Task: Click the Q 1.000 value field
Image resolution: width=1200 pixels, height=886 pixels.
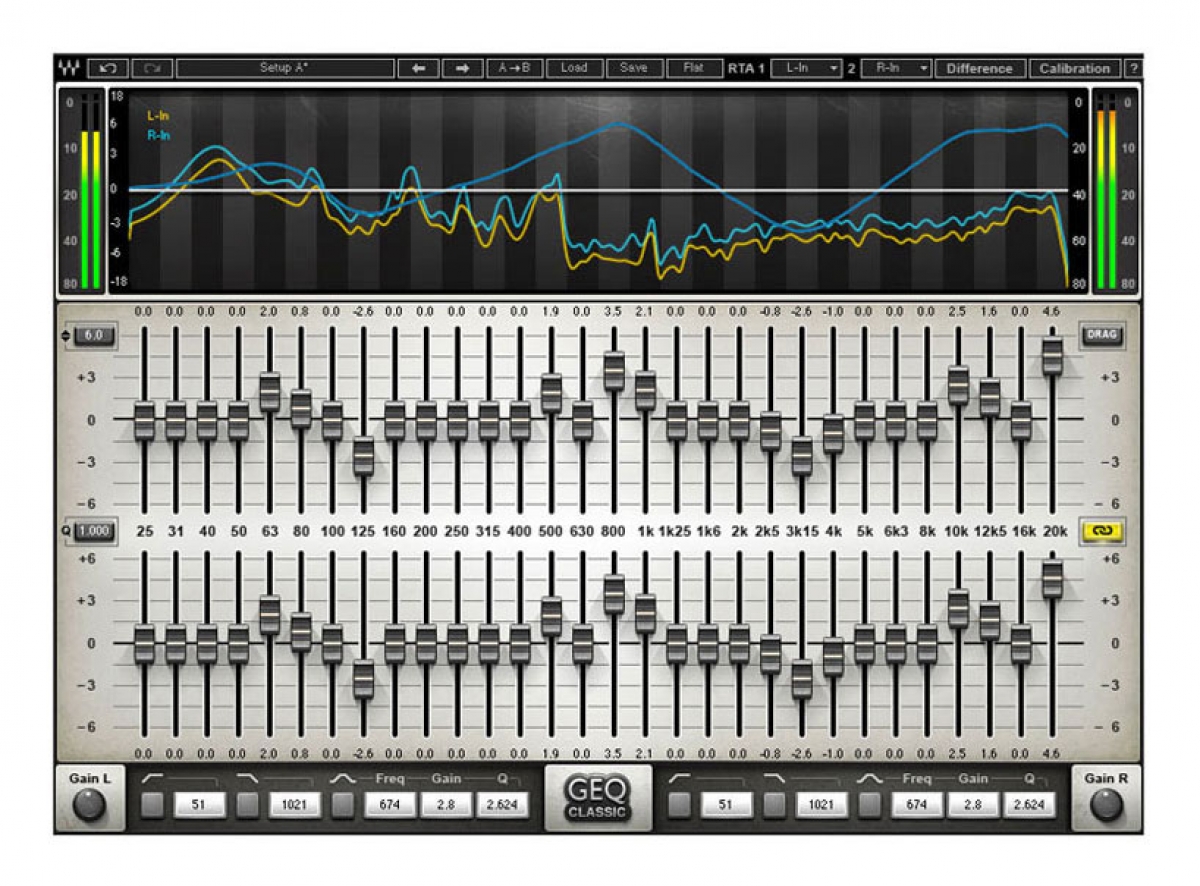Action: click(94, 531)
